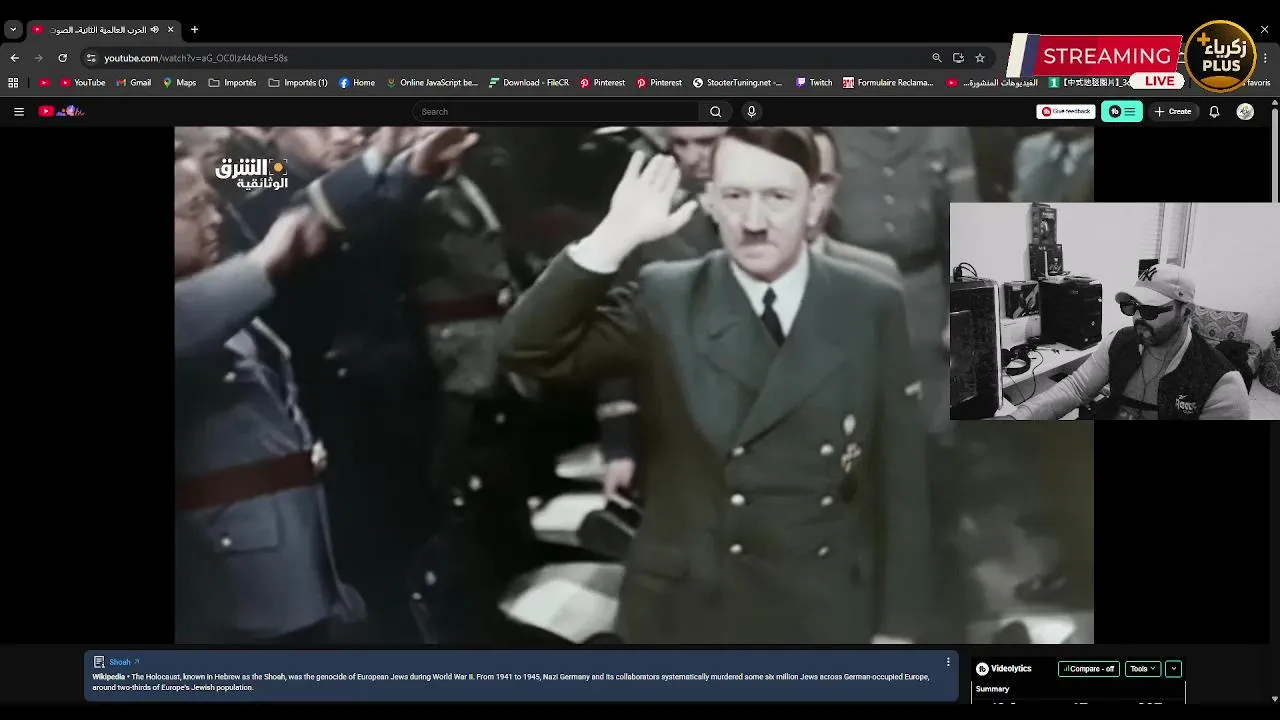This screenshot has height=720, width=1280.
Task: Open the browser apps grid shortcut
Action: [x=13, y=83]
